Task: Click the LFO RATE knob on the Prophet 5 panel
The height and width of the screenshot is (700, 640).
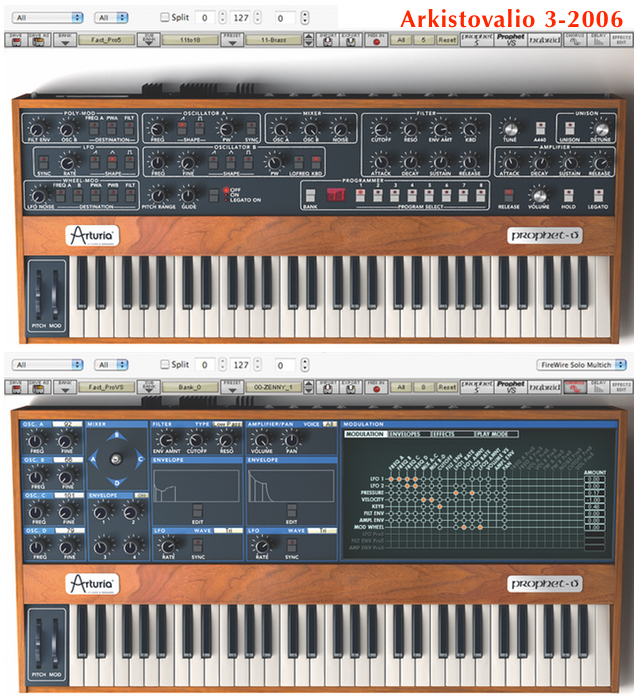Action: (68, 162)
